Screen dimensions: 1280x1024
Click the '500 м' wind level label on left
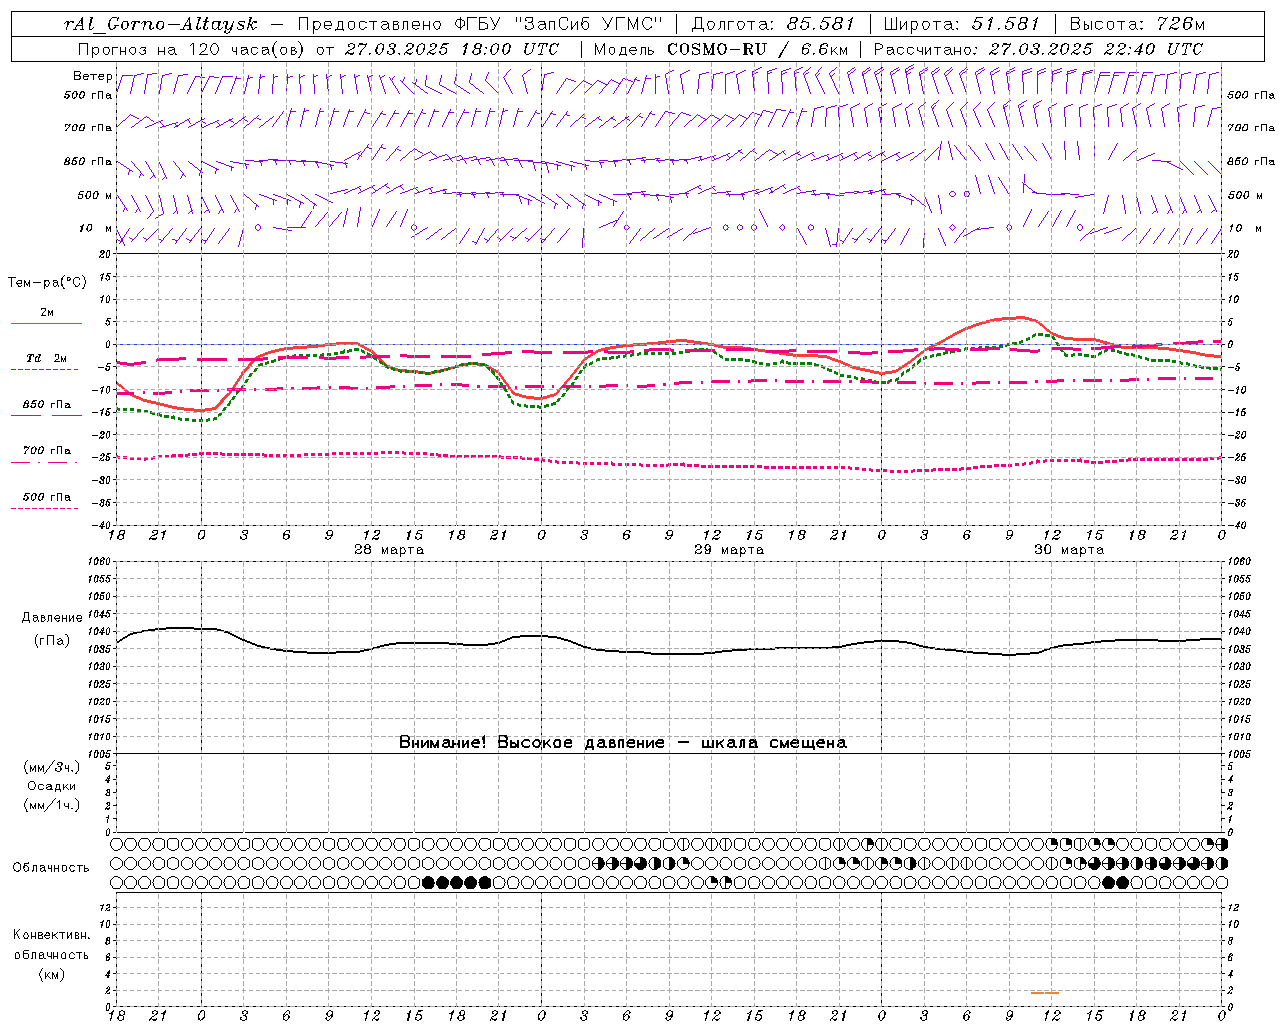pos(95,195)
